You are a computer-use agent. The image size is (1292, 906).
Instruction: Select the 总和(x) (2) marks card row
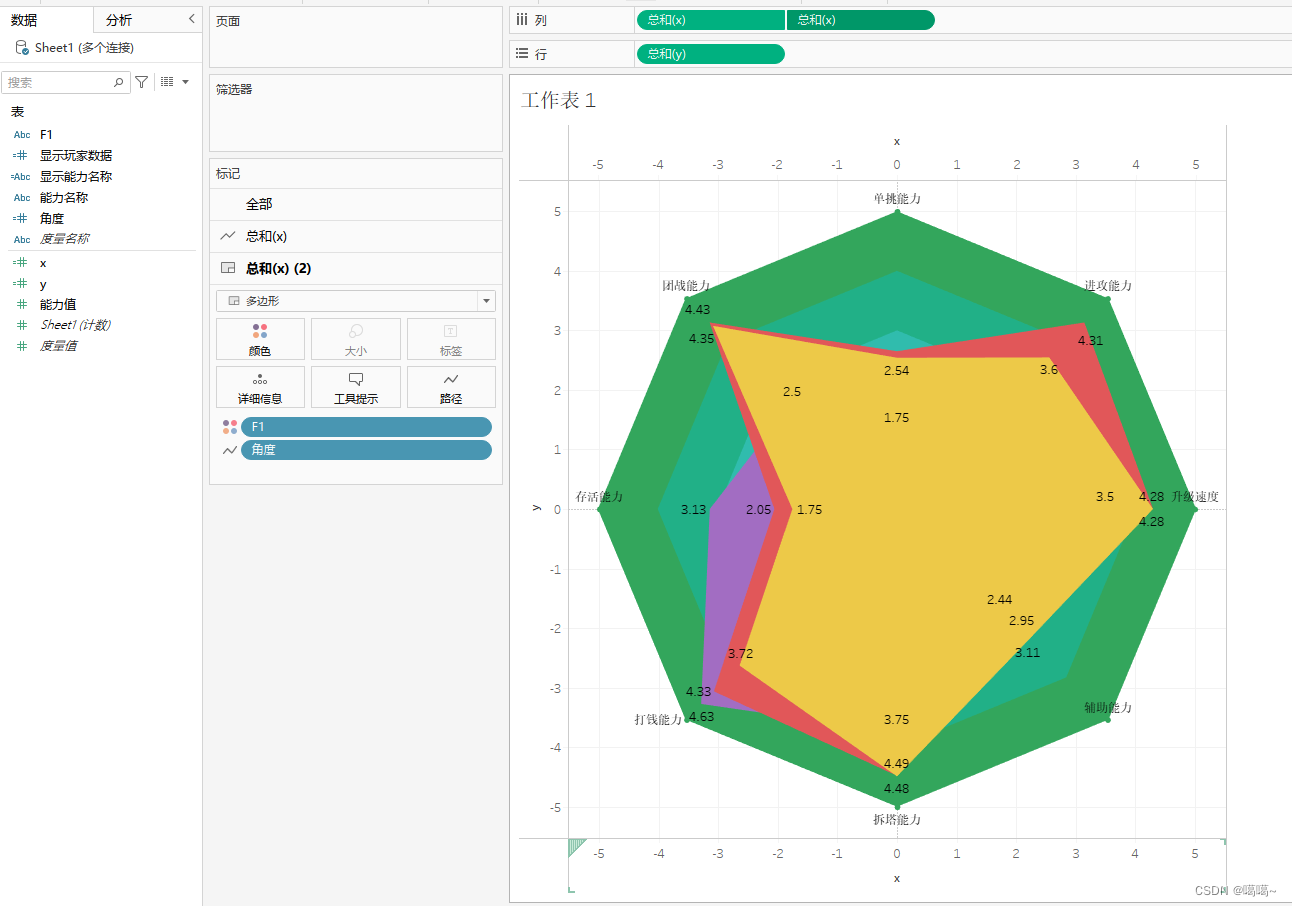355,268
